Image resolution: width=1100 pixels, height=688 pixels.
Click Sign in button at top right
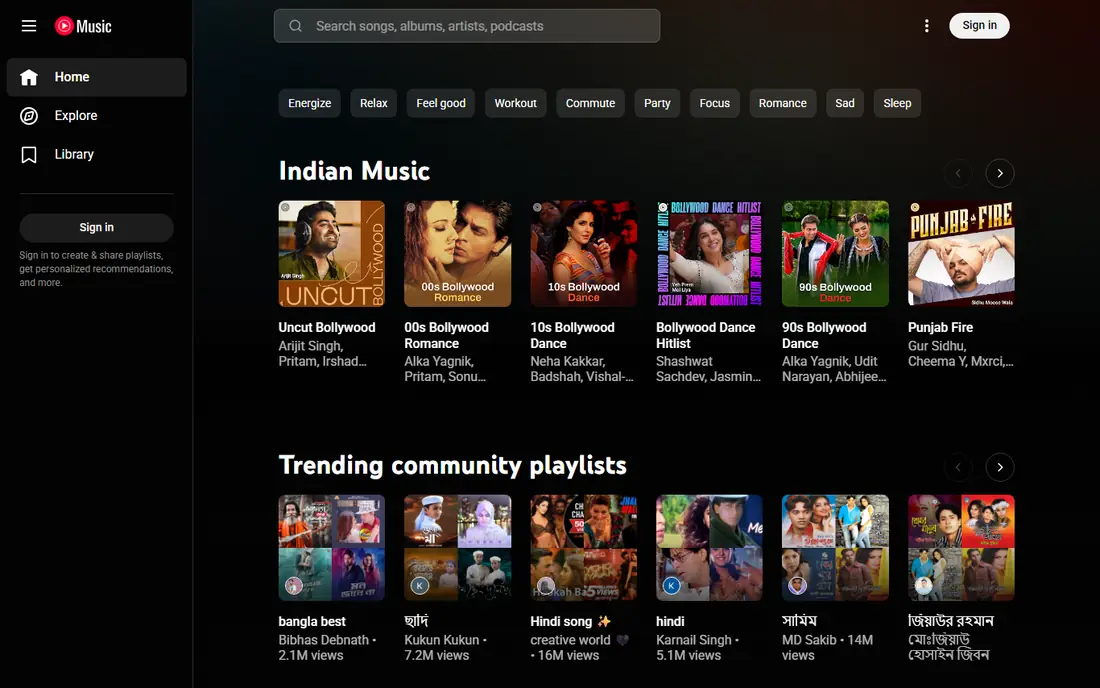click(979, 26)
